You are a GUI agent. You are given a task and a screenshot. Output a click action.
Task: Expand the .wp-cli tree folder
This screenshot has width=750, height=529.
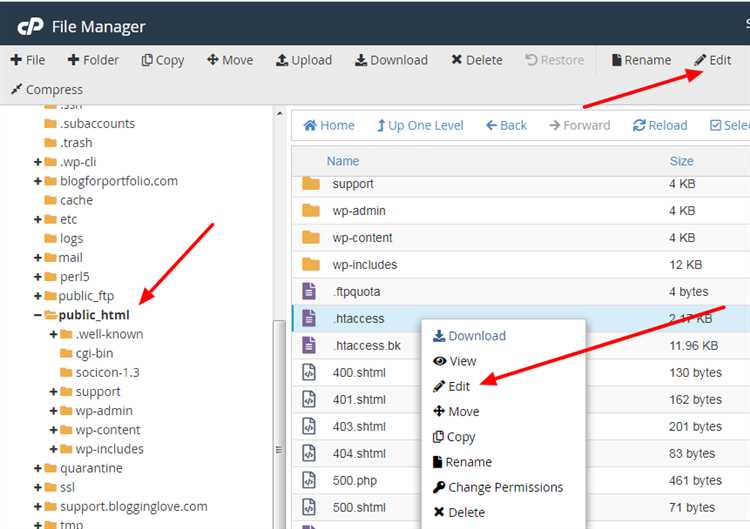click(x=38, y=162)
